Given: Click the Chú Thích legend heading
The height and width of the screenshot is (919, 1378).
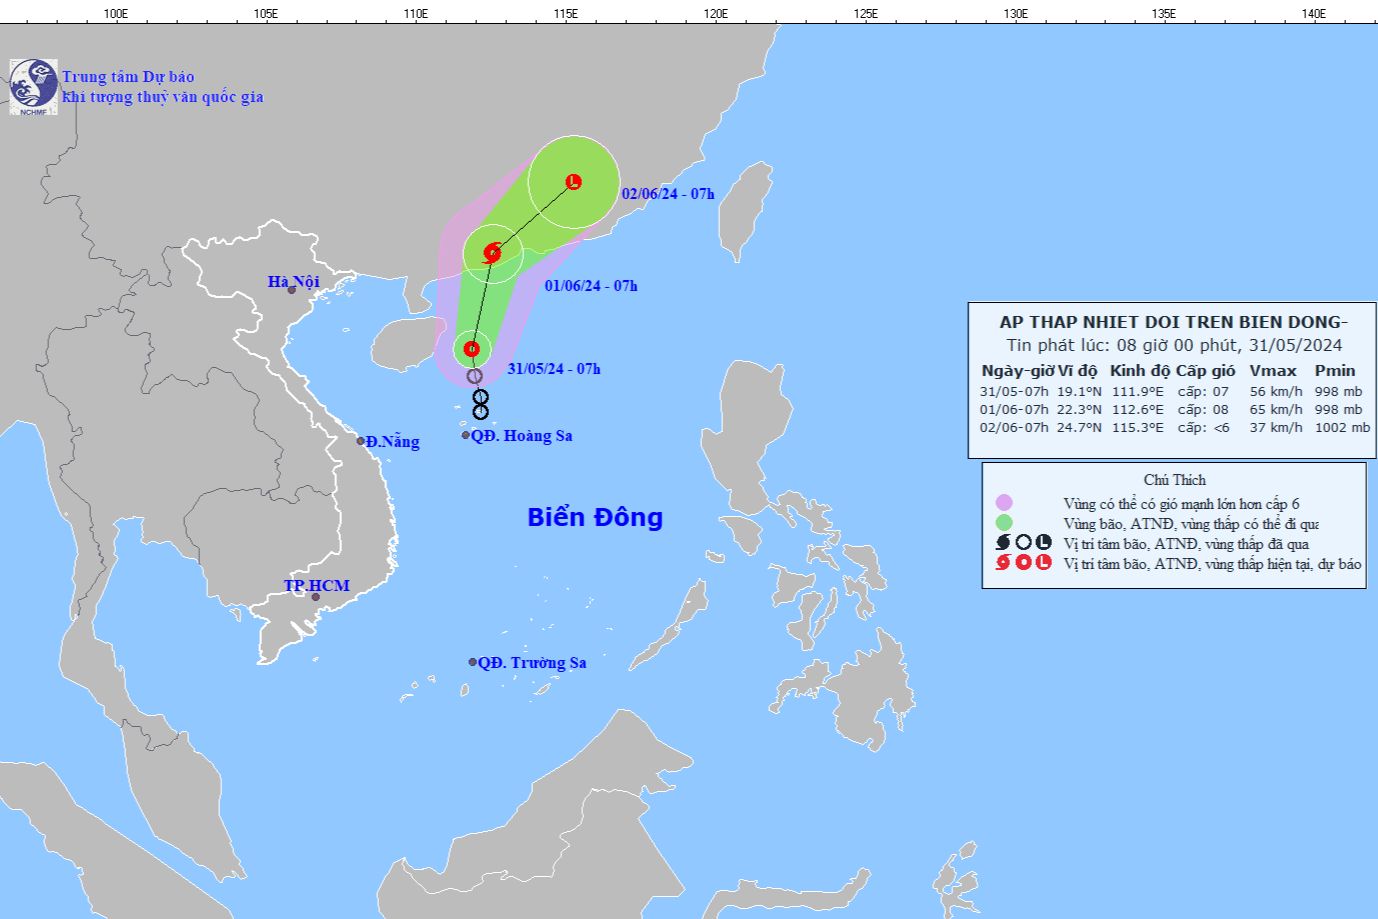Looking at the screenshot, I should click(x=1175, y=480).
